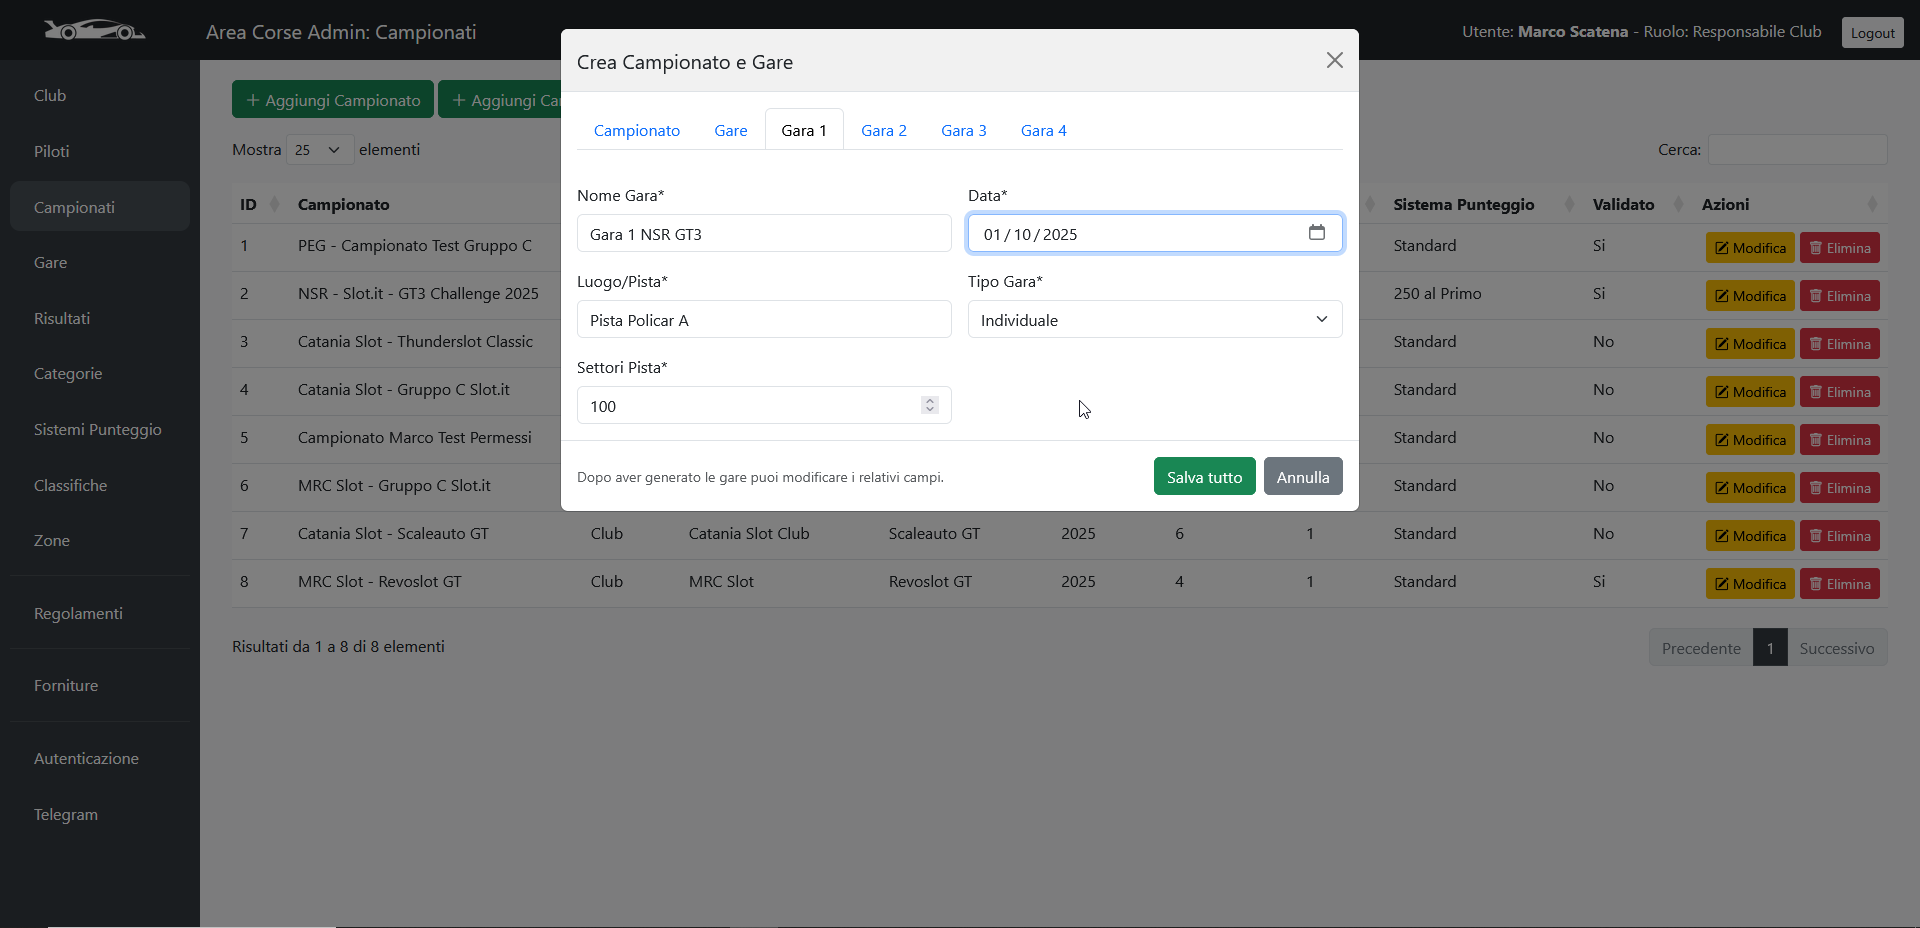Switch to the Campionato tab
The width and height of the screenshot is (1920, 928).
click(x=636, y=131)
